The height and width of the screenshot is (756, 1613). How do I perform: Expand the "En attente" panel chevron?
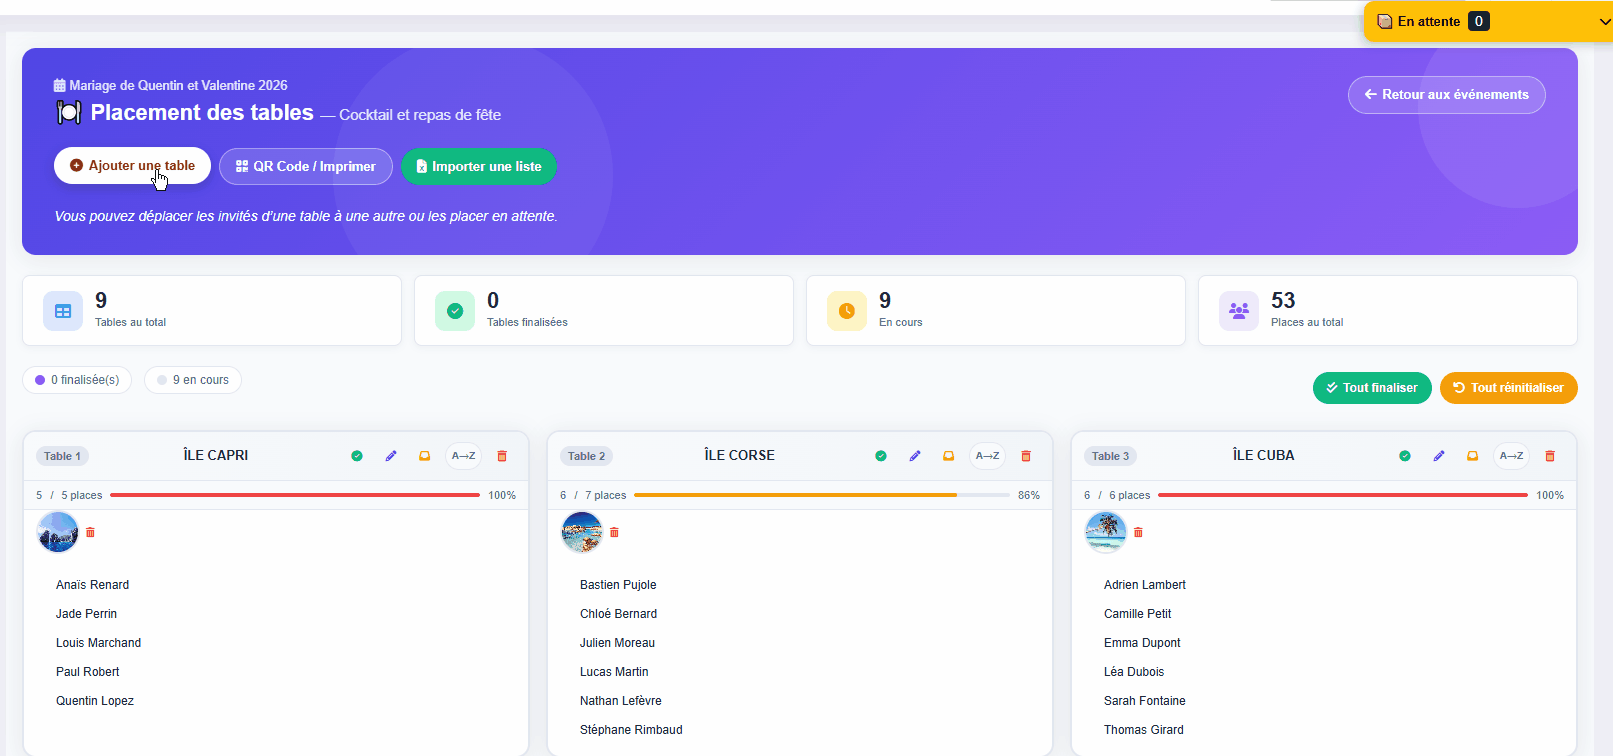tap(1605, 21)
